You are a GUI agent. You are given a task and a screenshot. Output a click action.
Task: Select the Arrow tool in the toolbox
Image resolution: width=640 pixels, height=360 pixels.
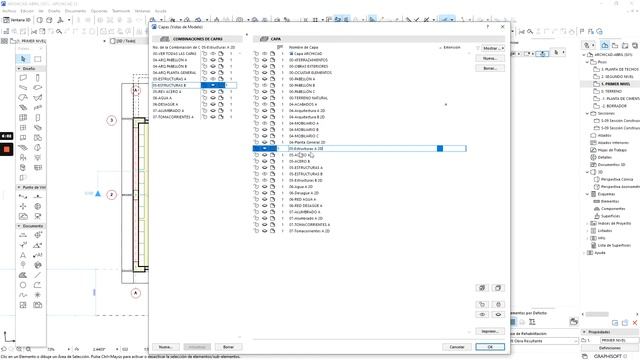tap(23, 59)
